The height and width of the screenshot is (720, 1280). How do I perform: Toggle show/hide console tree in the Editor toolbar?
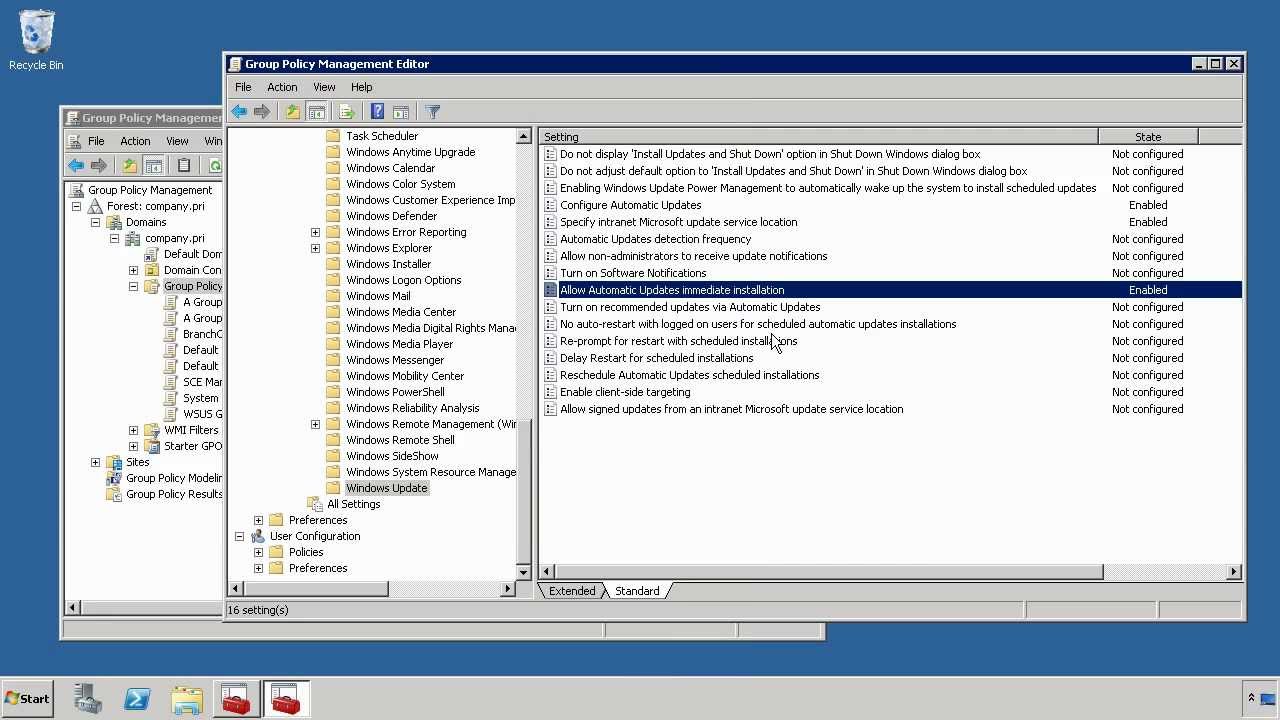tap(317, 112)
